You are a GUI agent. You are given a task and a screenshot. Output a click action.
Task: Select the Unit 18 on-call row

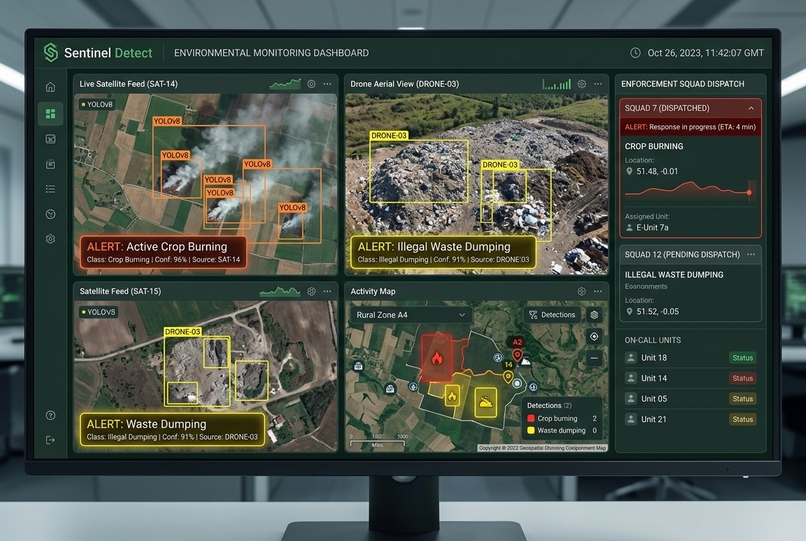pyautogui.click(x=690, y=358)
